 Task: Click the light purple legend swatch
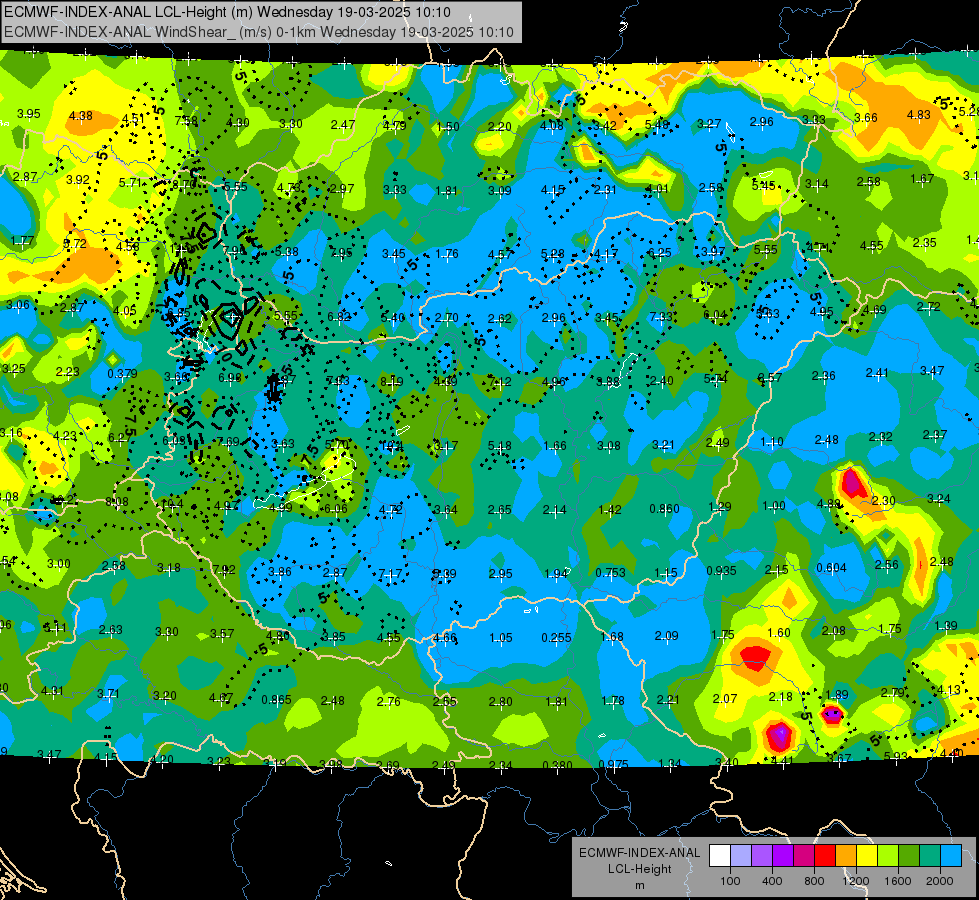[762, 856]
